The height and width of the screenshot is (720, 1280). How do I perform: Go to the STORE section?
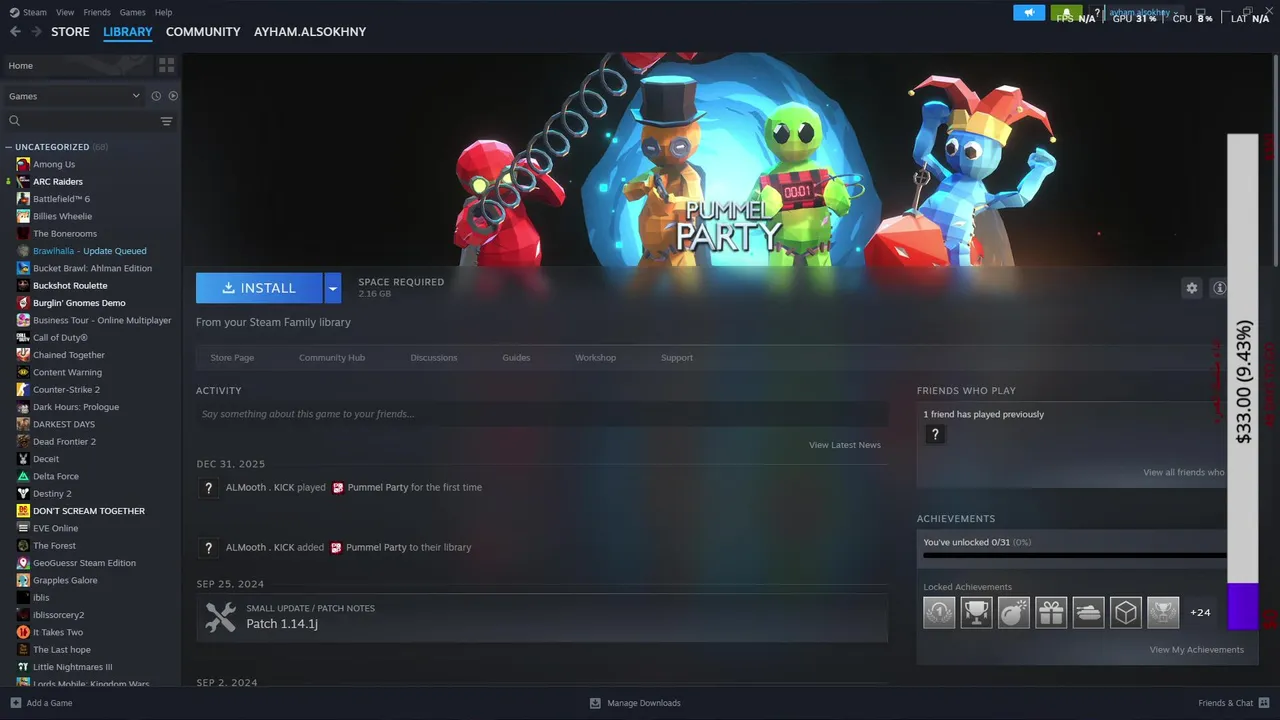coord(70,32)
